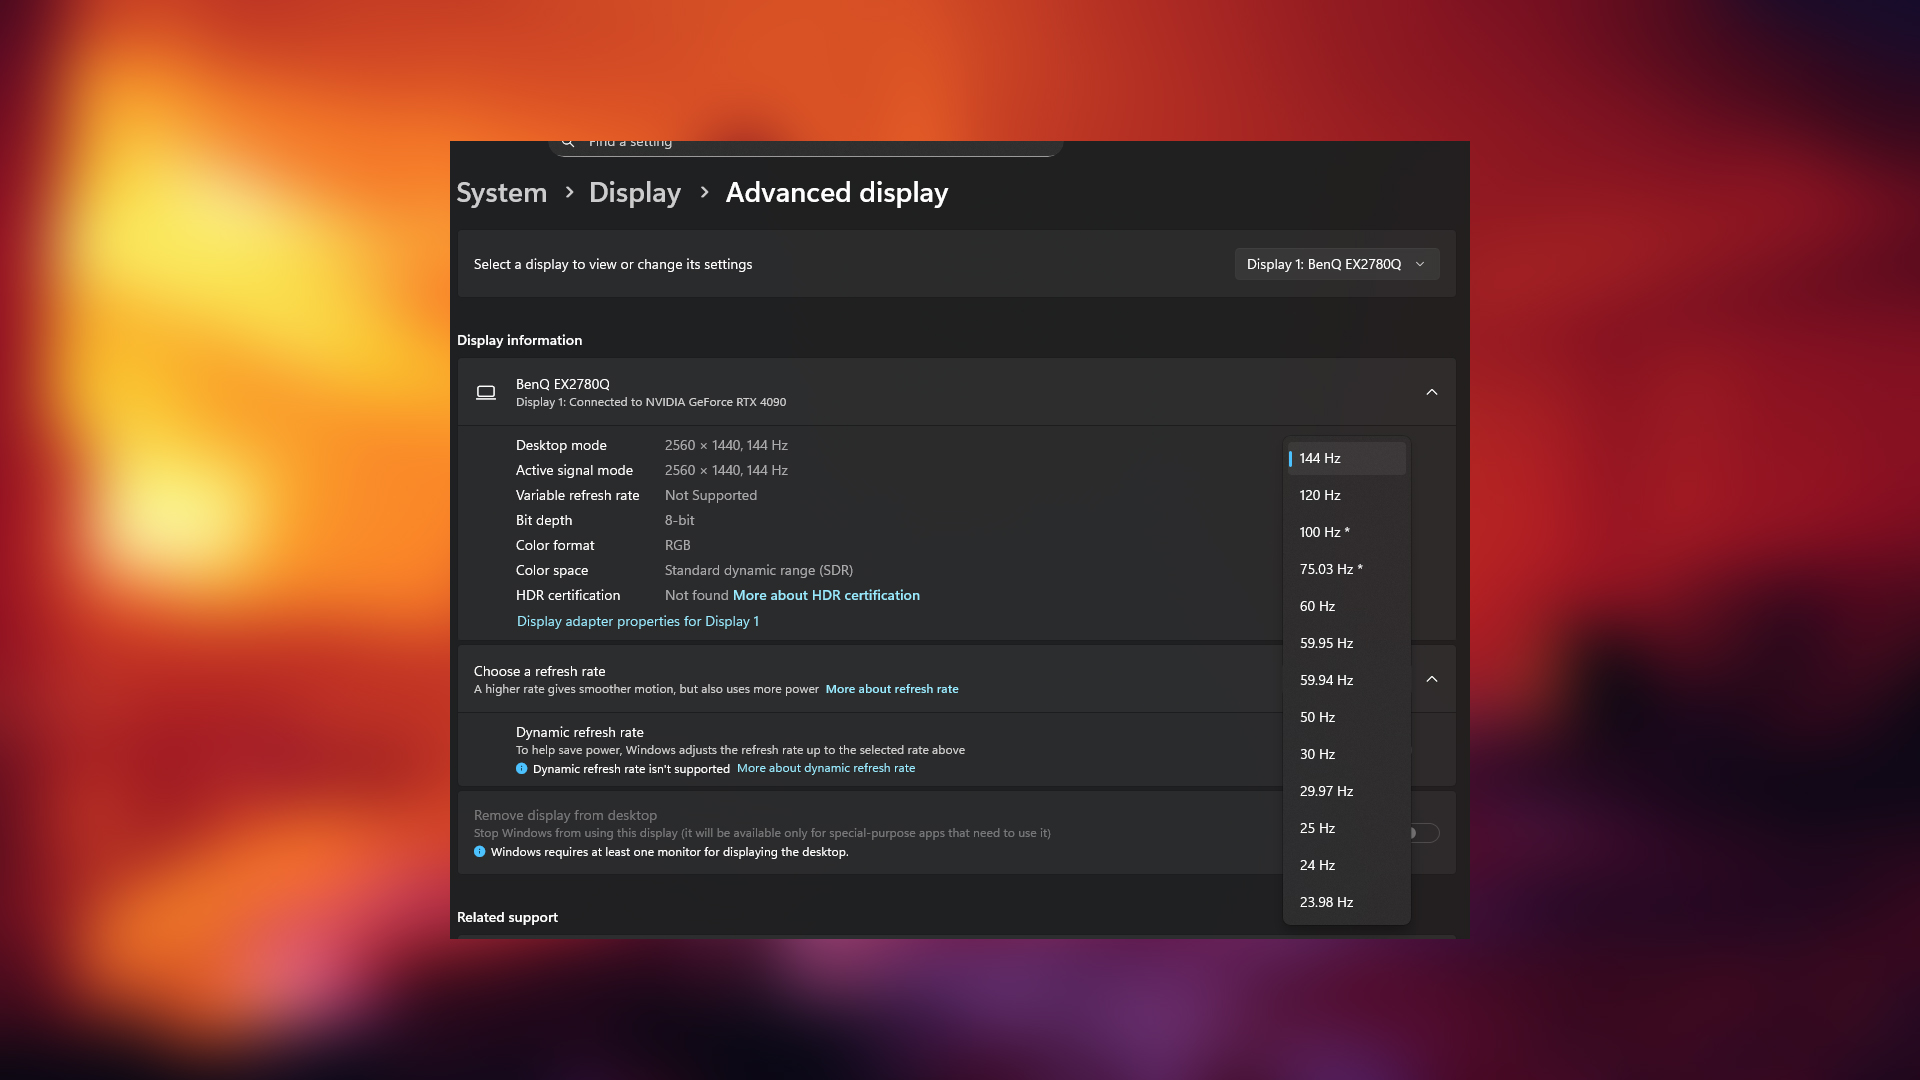This screenshot has height=1080, width=1920.
Task: Choose the 23.98 Hz option
Action: [x=1326, y=902]
